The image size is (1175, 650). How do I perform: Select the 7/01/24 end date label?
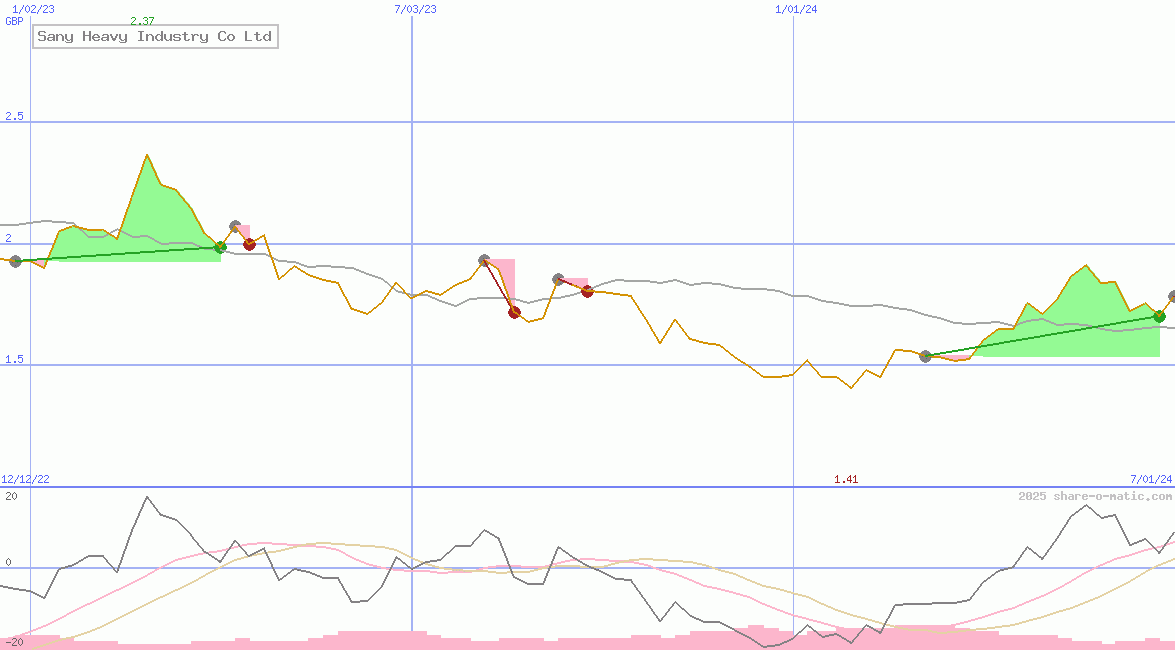[x=1150, y=479]
